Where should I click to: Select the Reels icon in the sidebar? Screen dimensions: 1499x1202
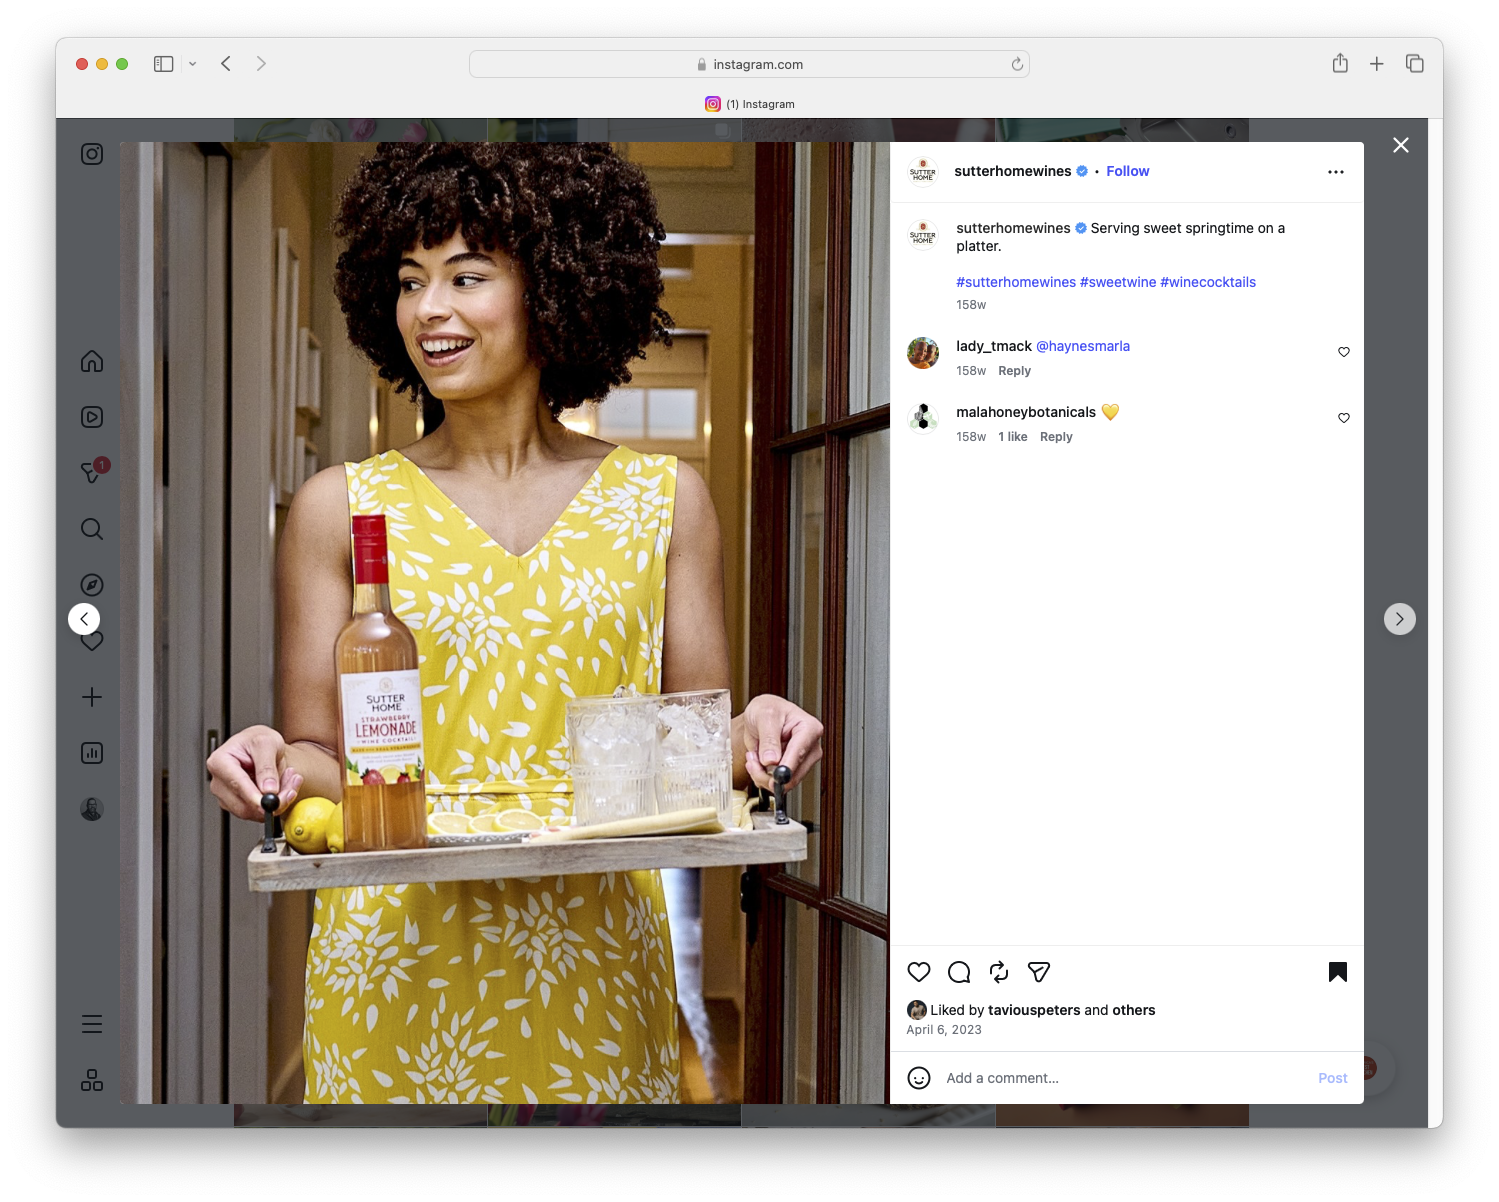point(91,417)
